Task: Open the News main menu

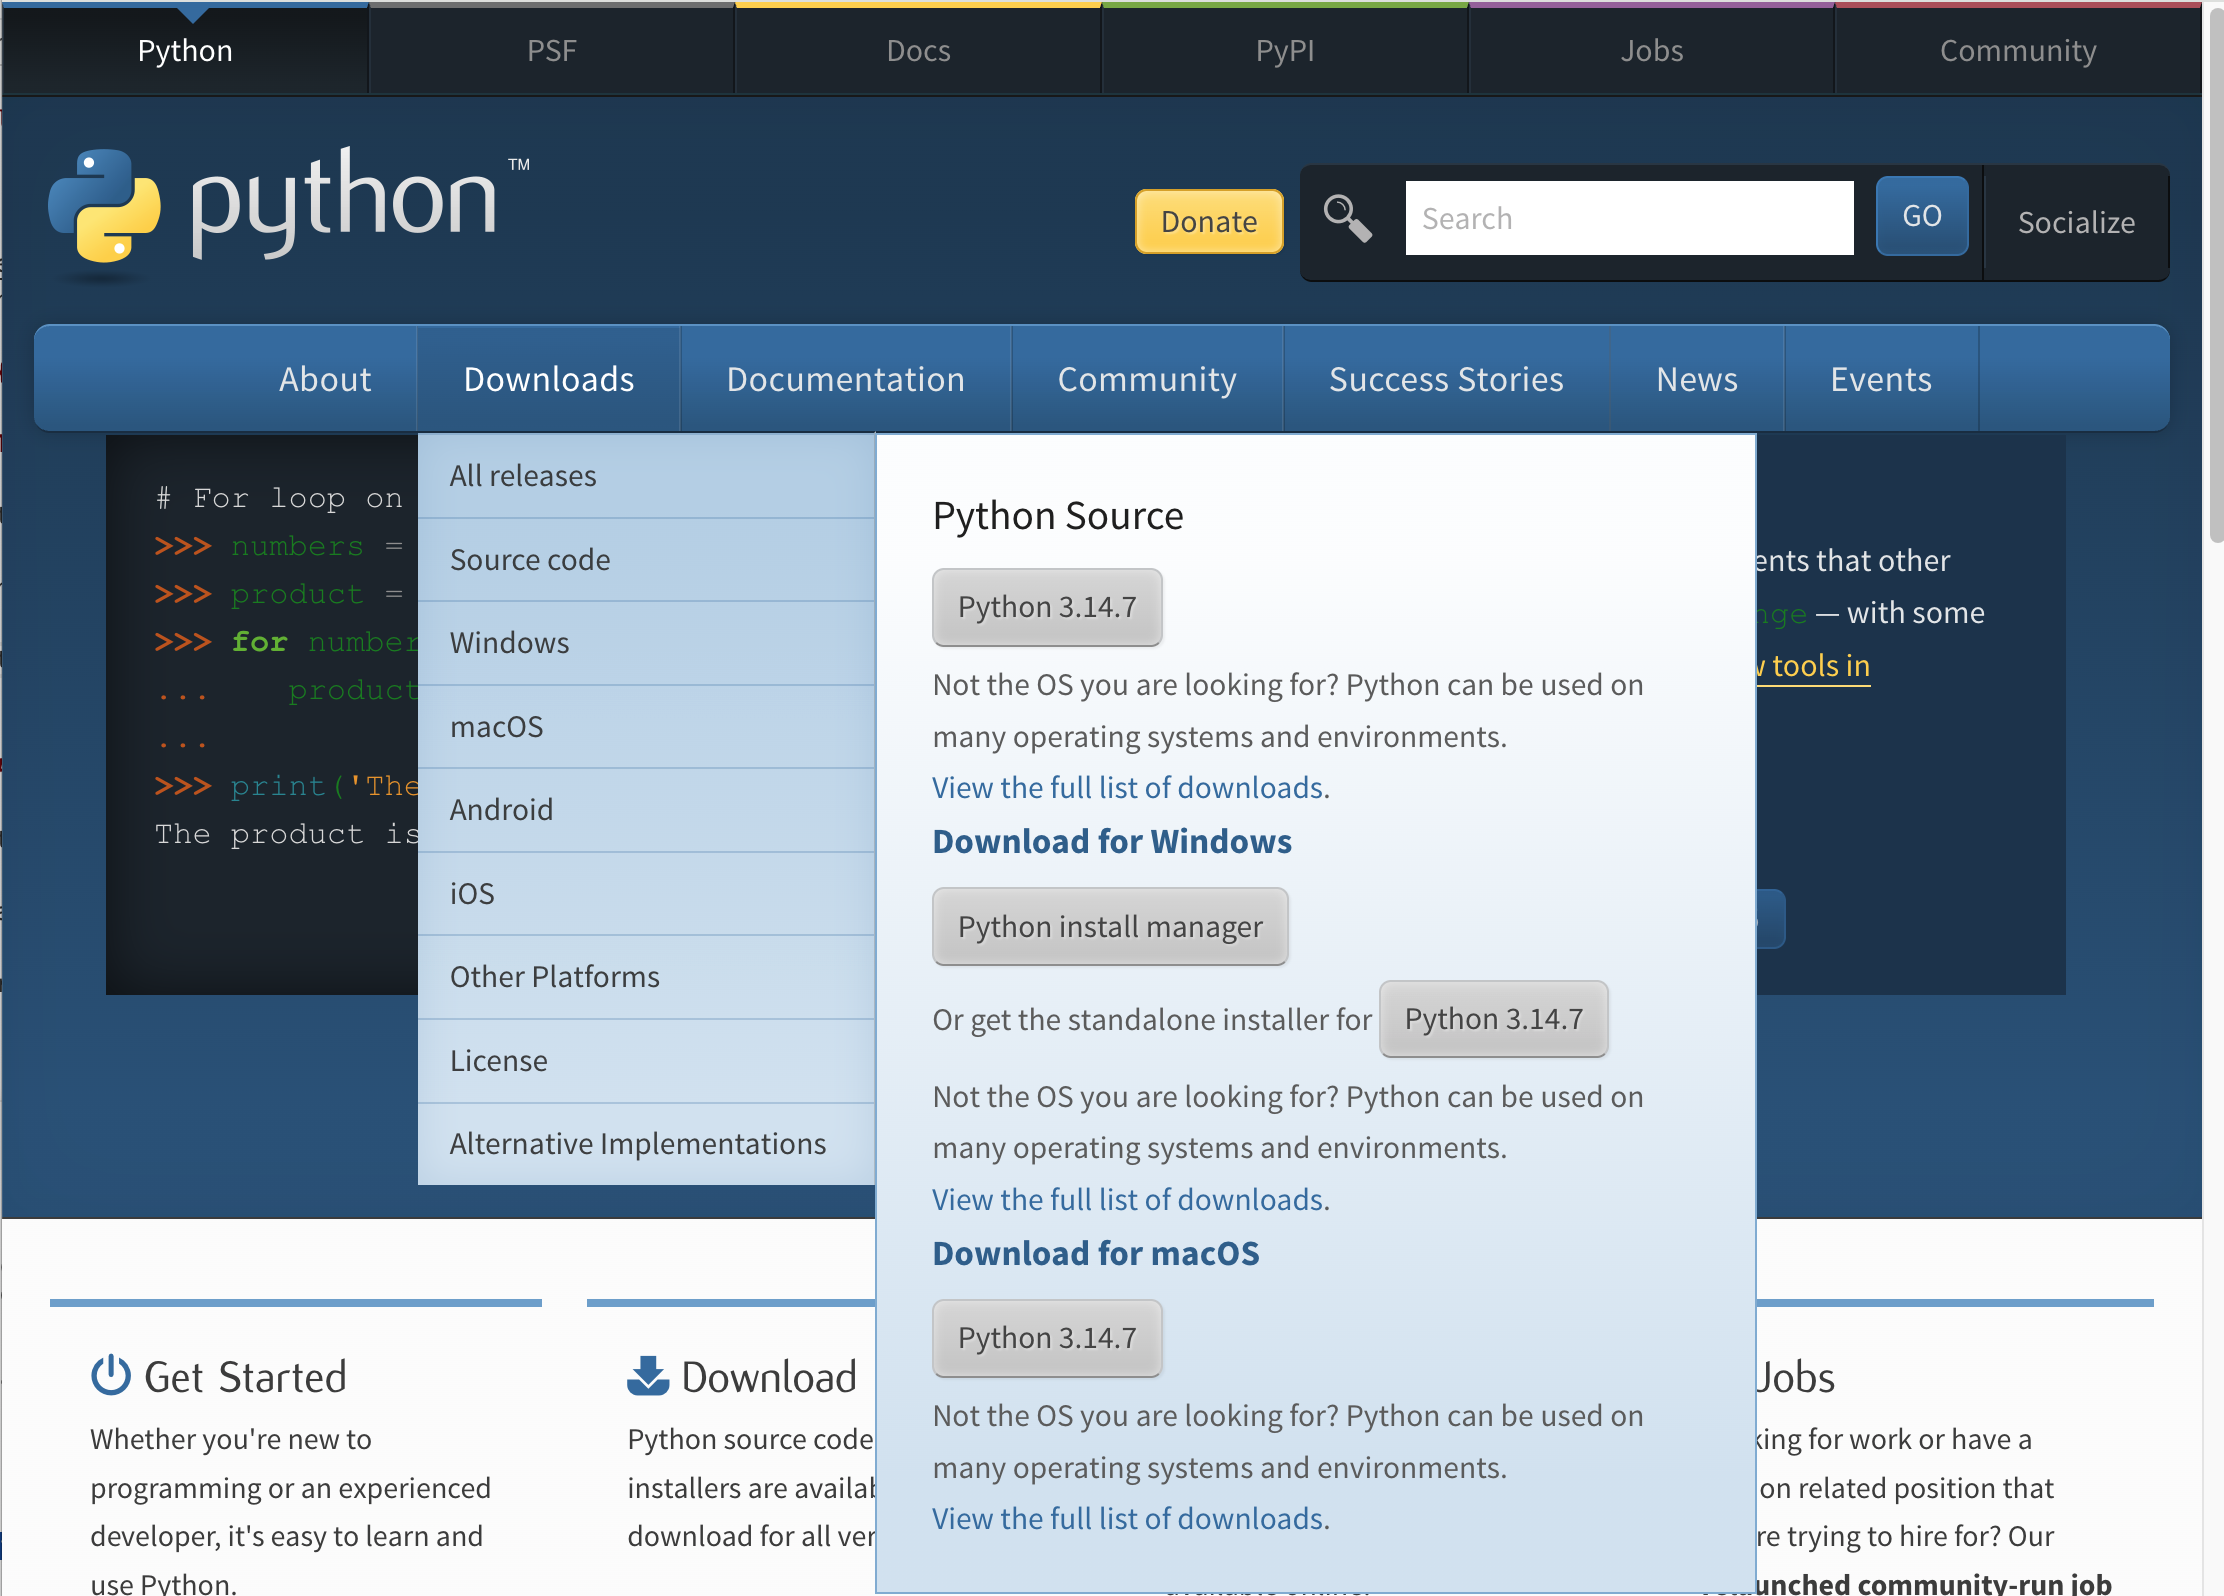Action: tap(1697, 379)
